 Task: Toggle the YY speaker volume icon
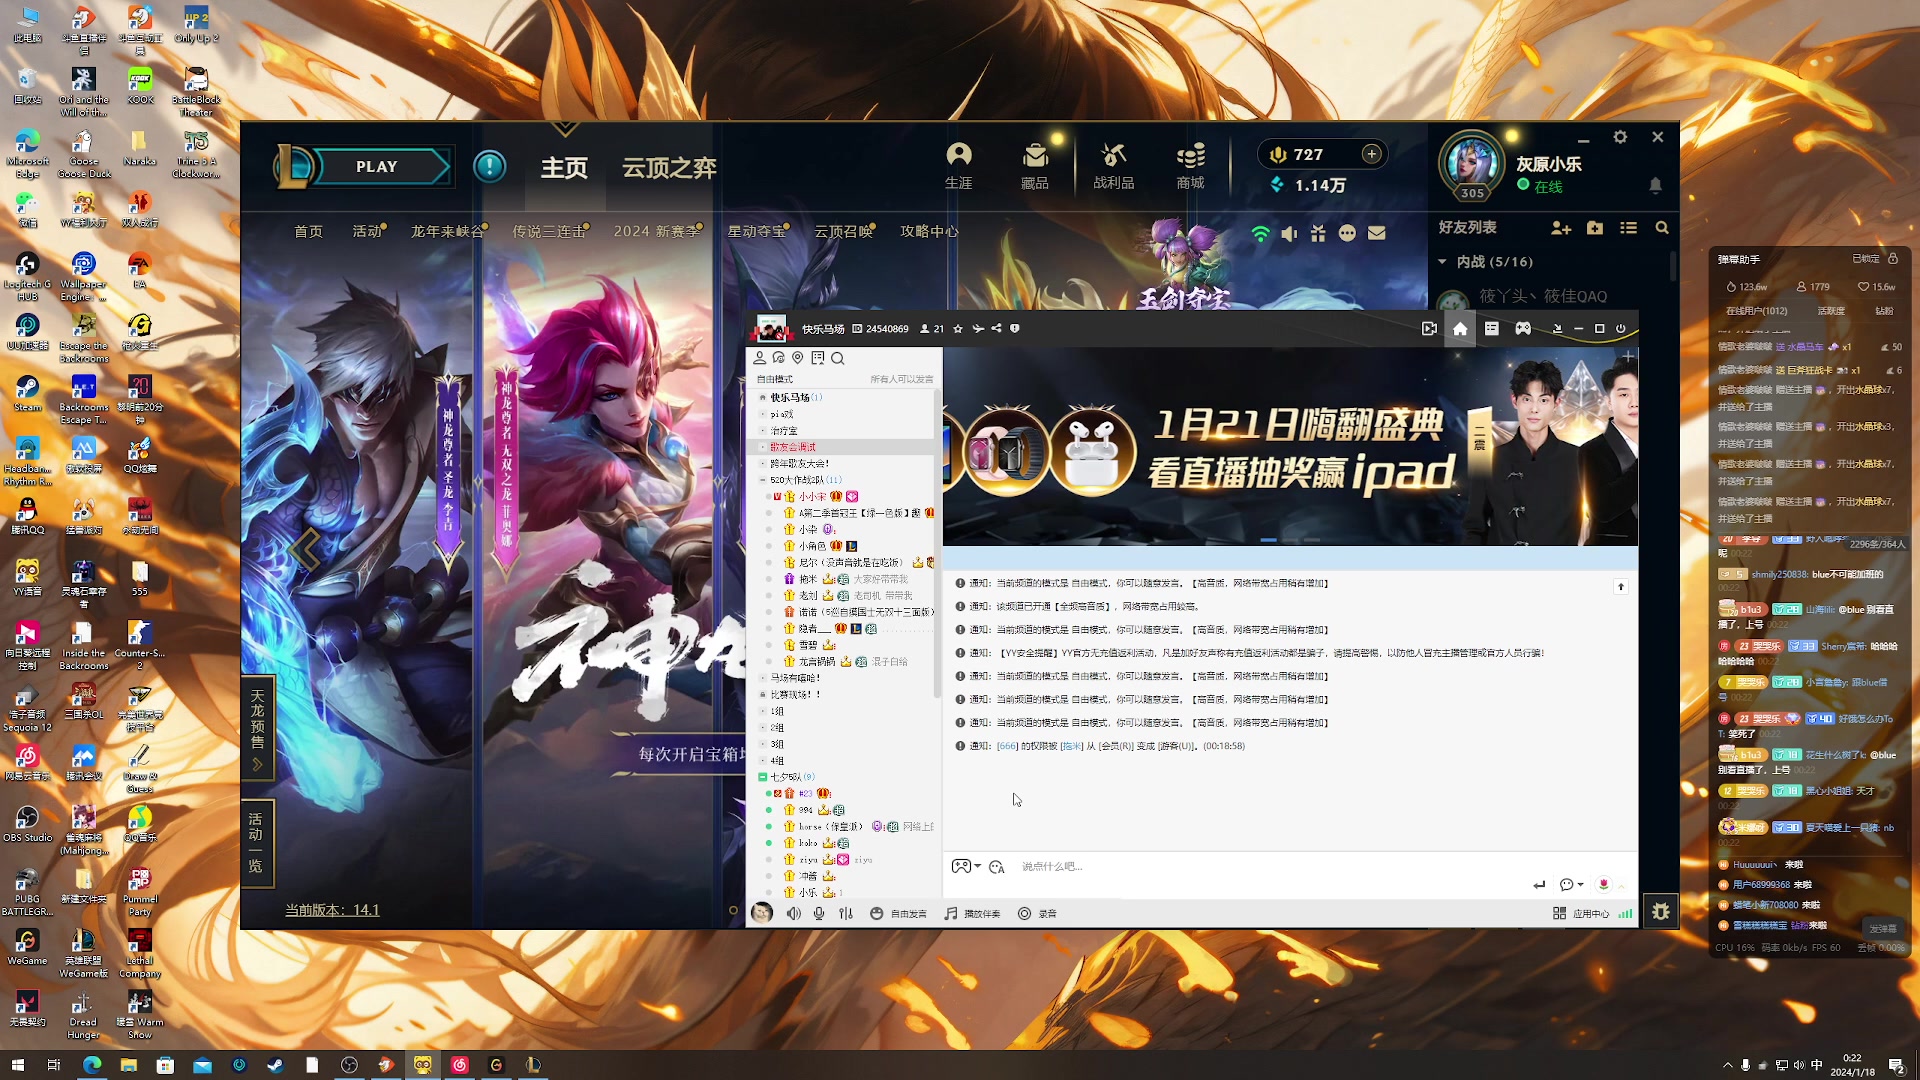tap(793, 913)
